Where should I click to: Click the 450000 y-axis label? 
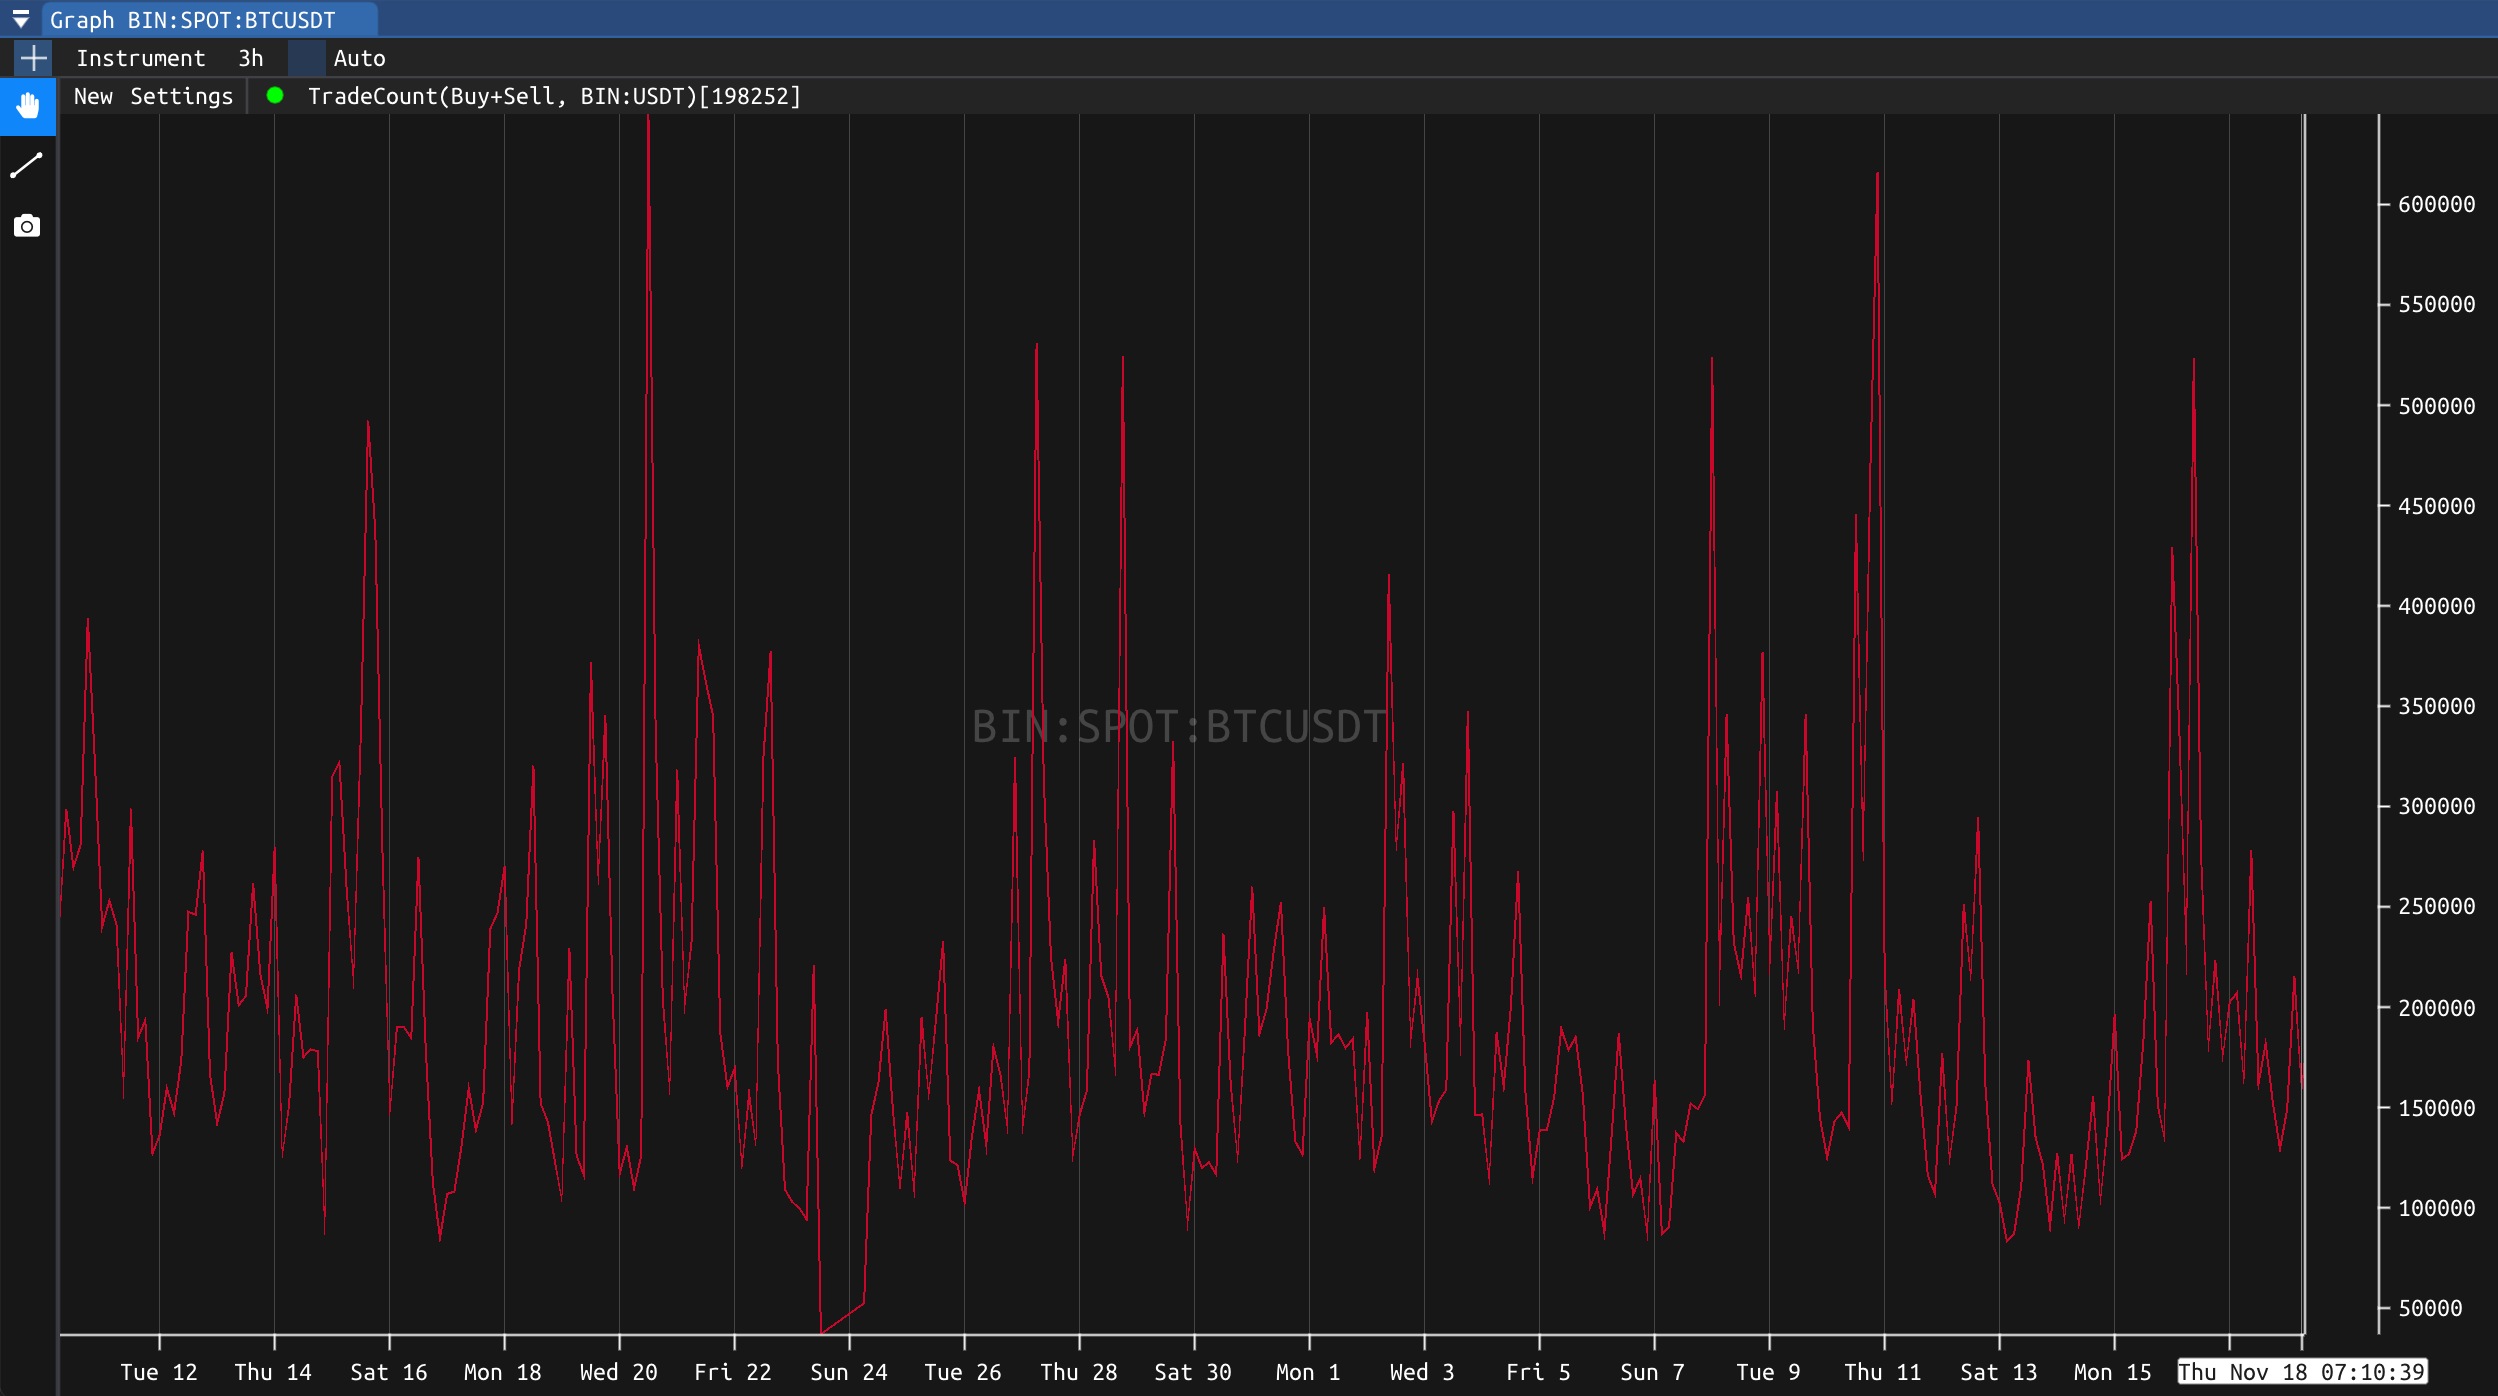point(2436,506)
